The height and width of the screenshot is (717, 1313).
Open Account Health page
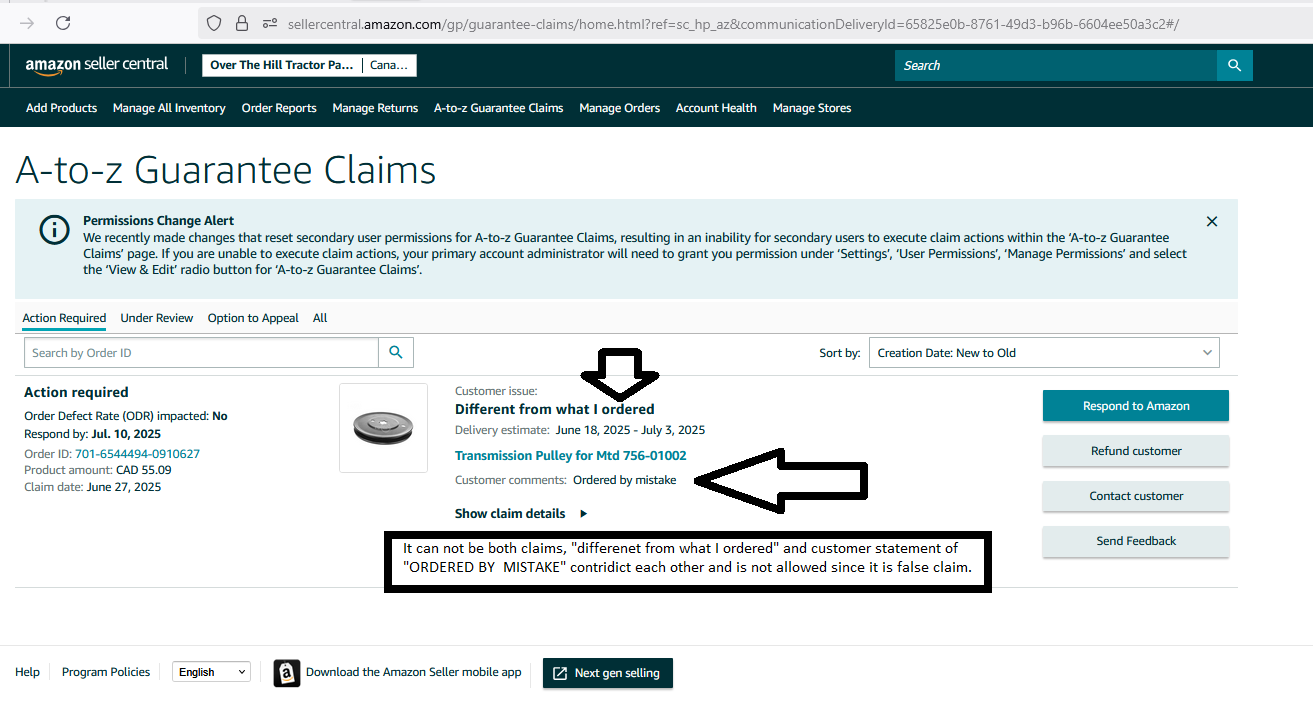pos(716,108)
